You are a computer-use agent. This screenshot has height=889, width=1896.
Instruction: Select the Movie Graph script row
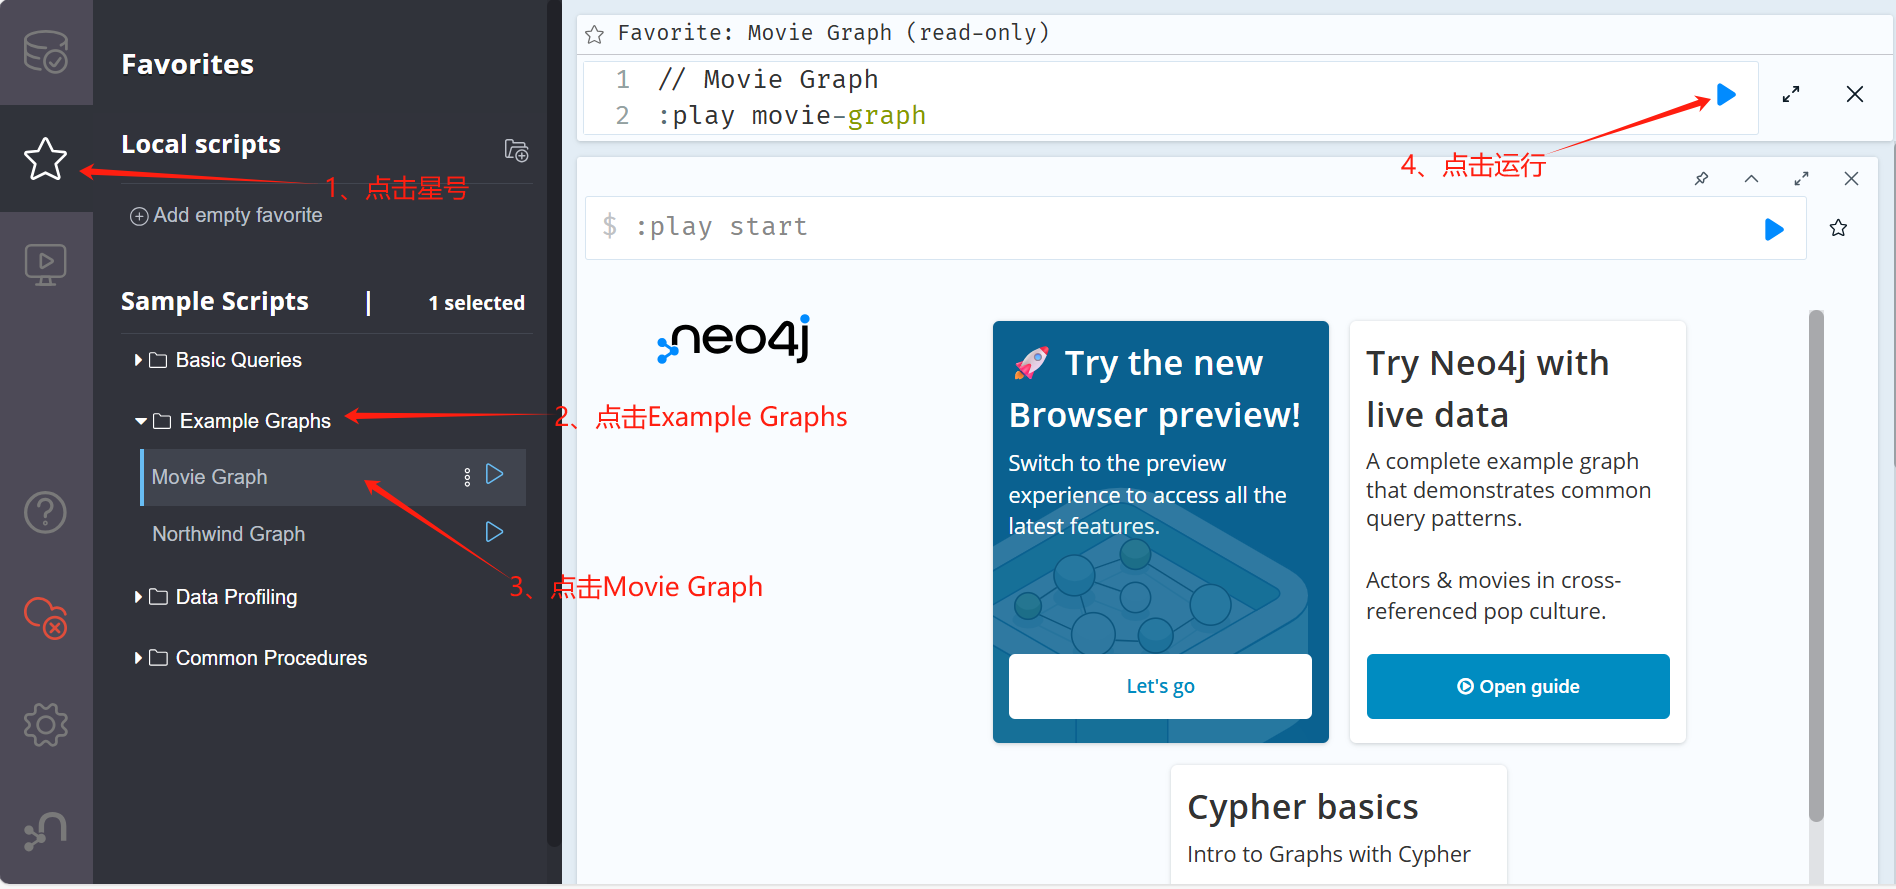[x=333, y=477]
